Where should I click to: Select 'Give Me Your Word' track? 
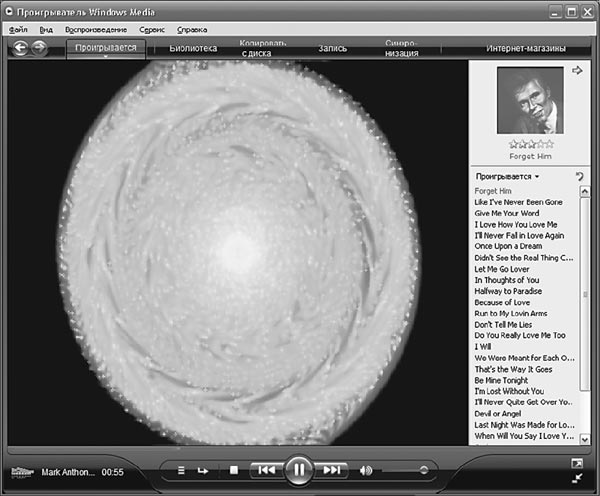pos(507,213)
